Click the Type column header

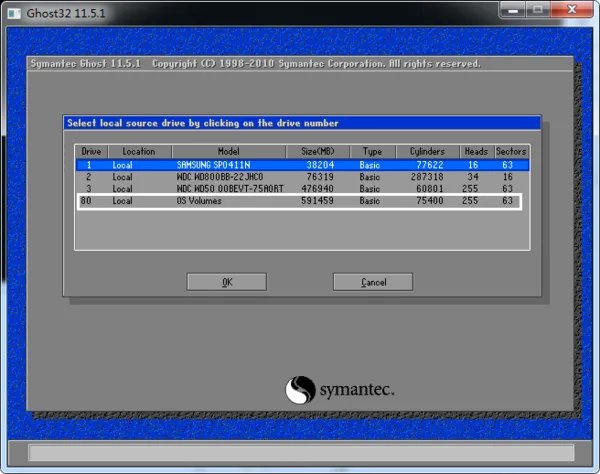pyautogui.click(x=372, y=151)
